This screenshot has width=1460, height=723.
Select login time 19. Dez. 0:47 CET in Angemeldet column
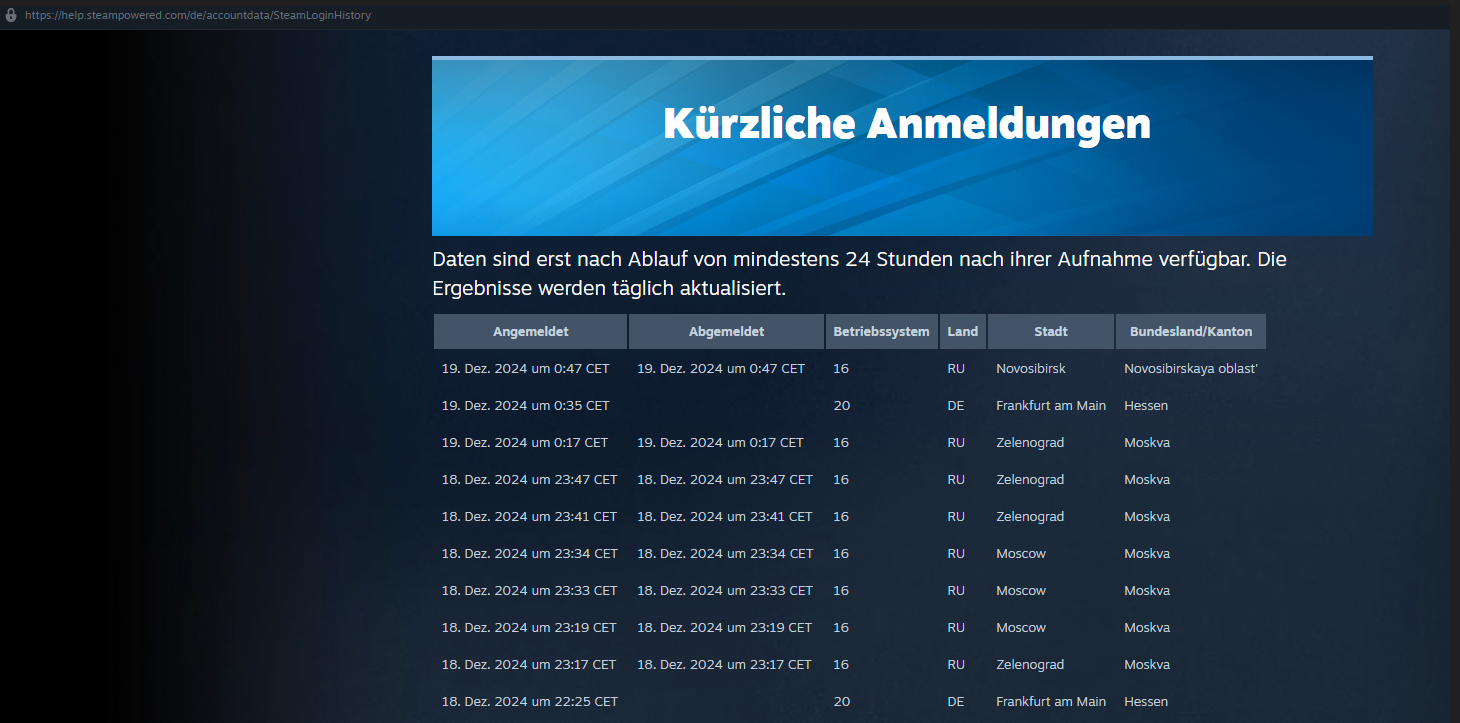[x=526, y=369]
